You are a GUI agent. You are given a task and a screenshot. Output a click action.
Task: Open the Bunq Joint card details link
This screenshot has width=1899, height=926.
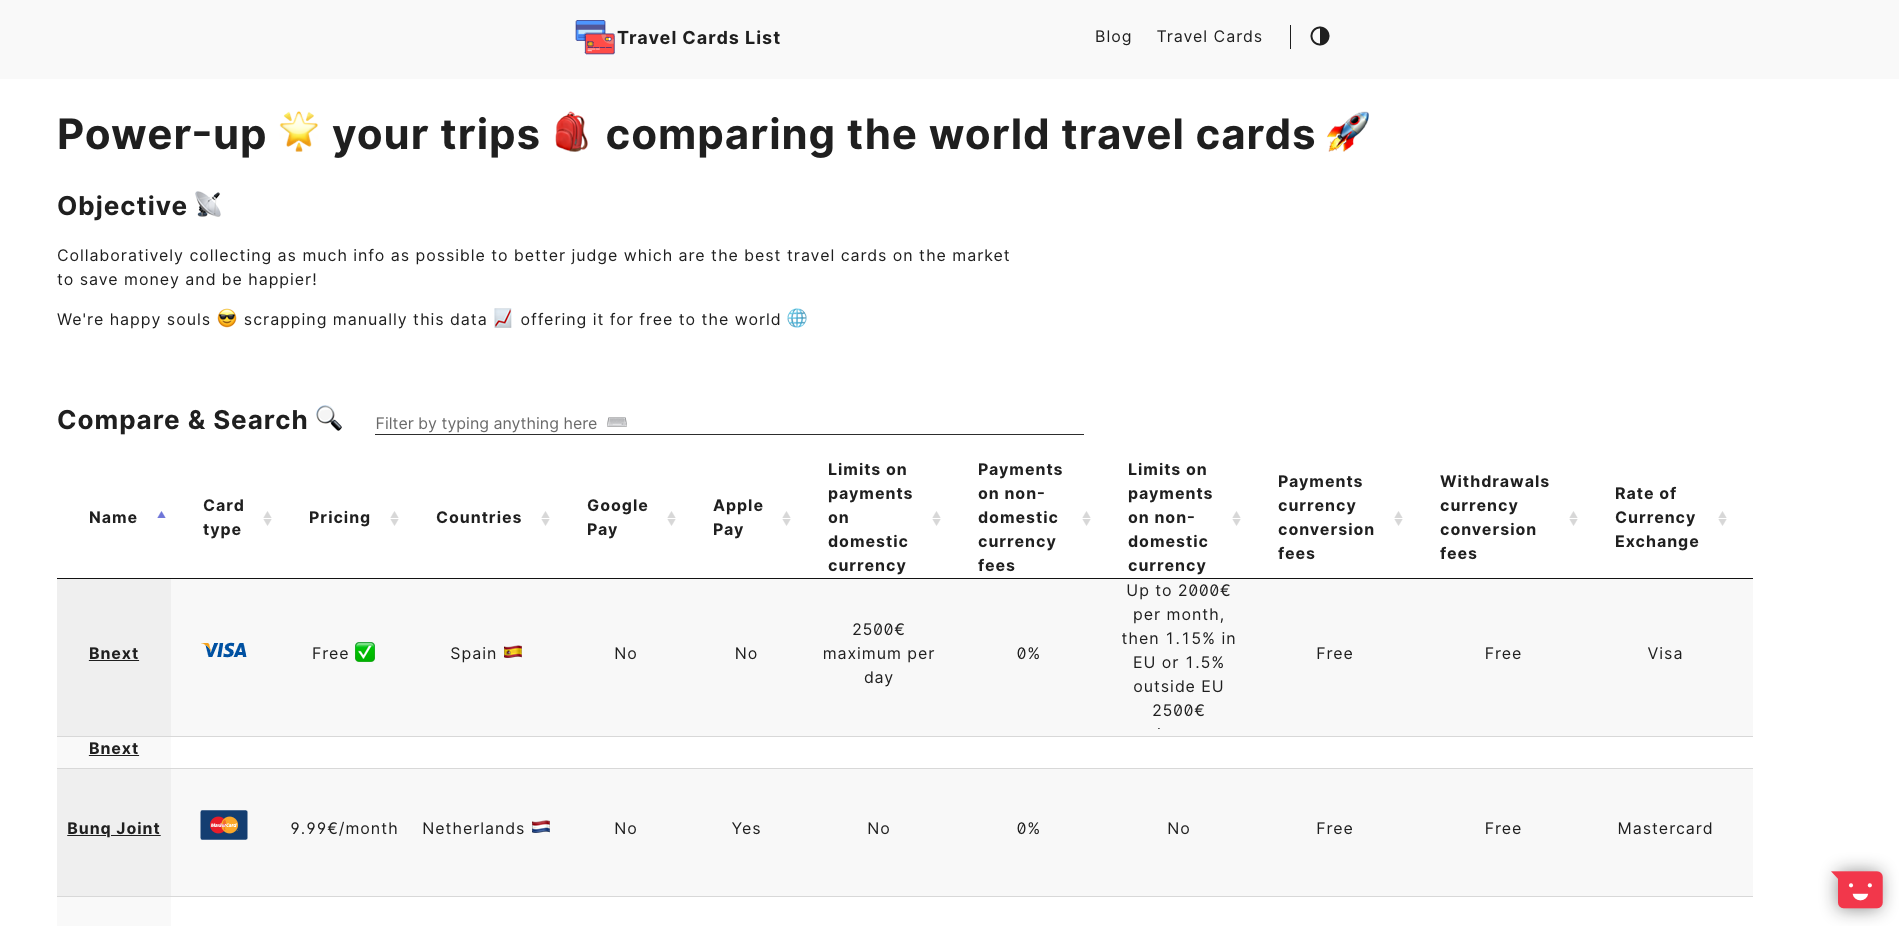point(113,828)
